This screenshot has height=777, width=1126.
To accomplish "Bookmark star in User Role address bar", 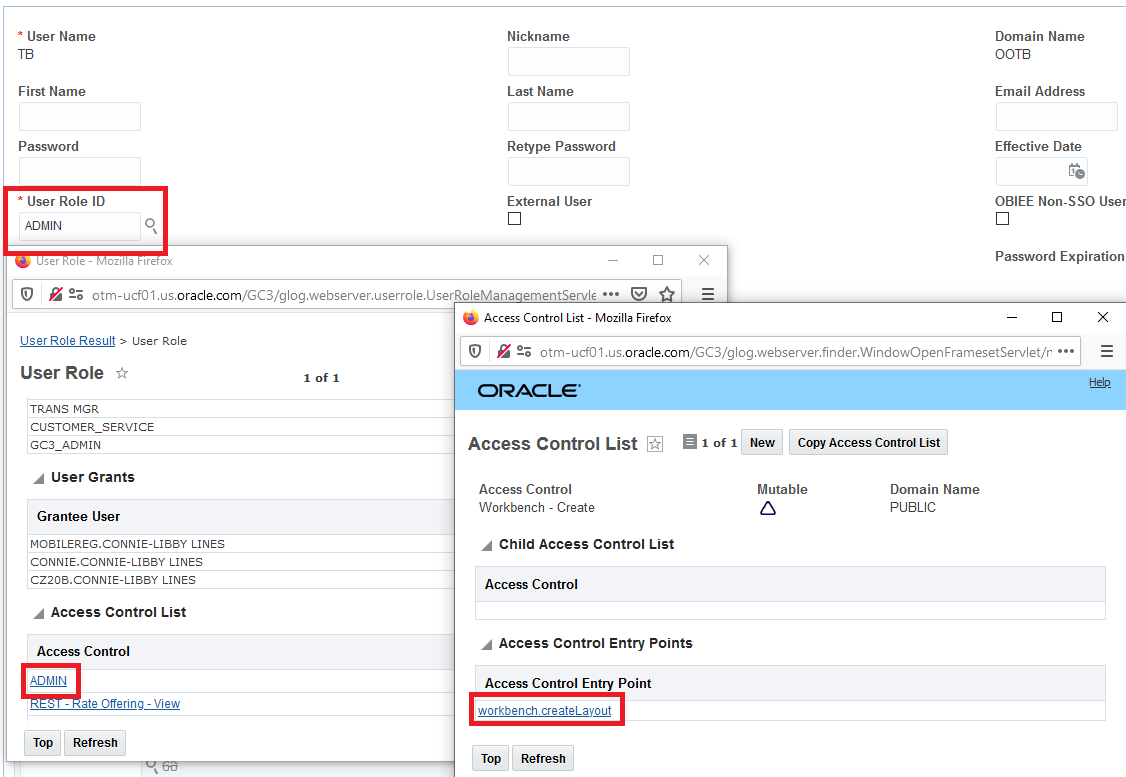I will pyautogui.click(x=667, y=294).
